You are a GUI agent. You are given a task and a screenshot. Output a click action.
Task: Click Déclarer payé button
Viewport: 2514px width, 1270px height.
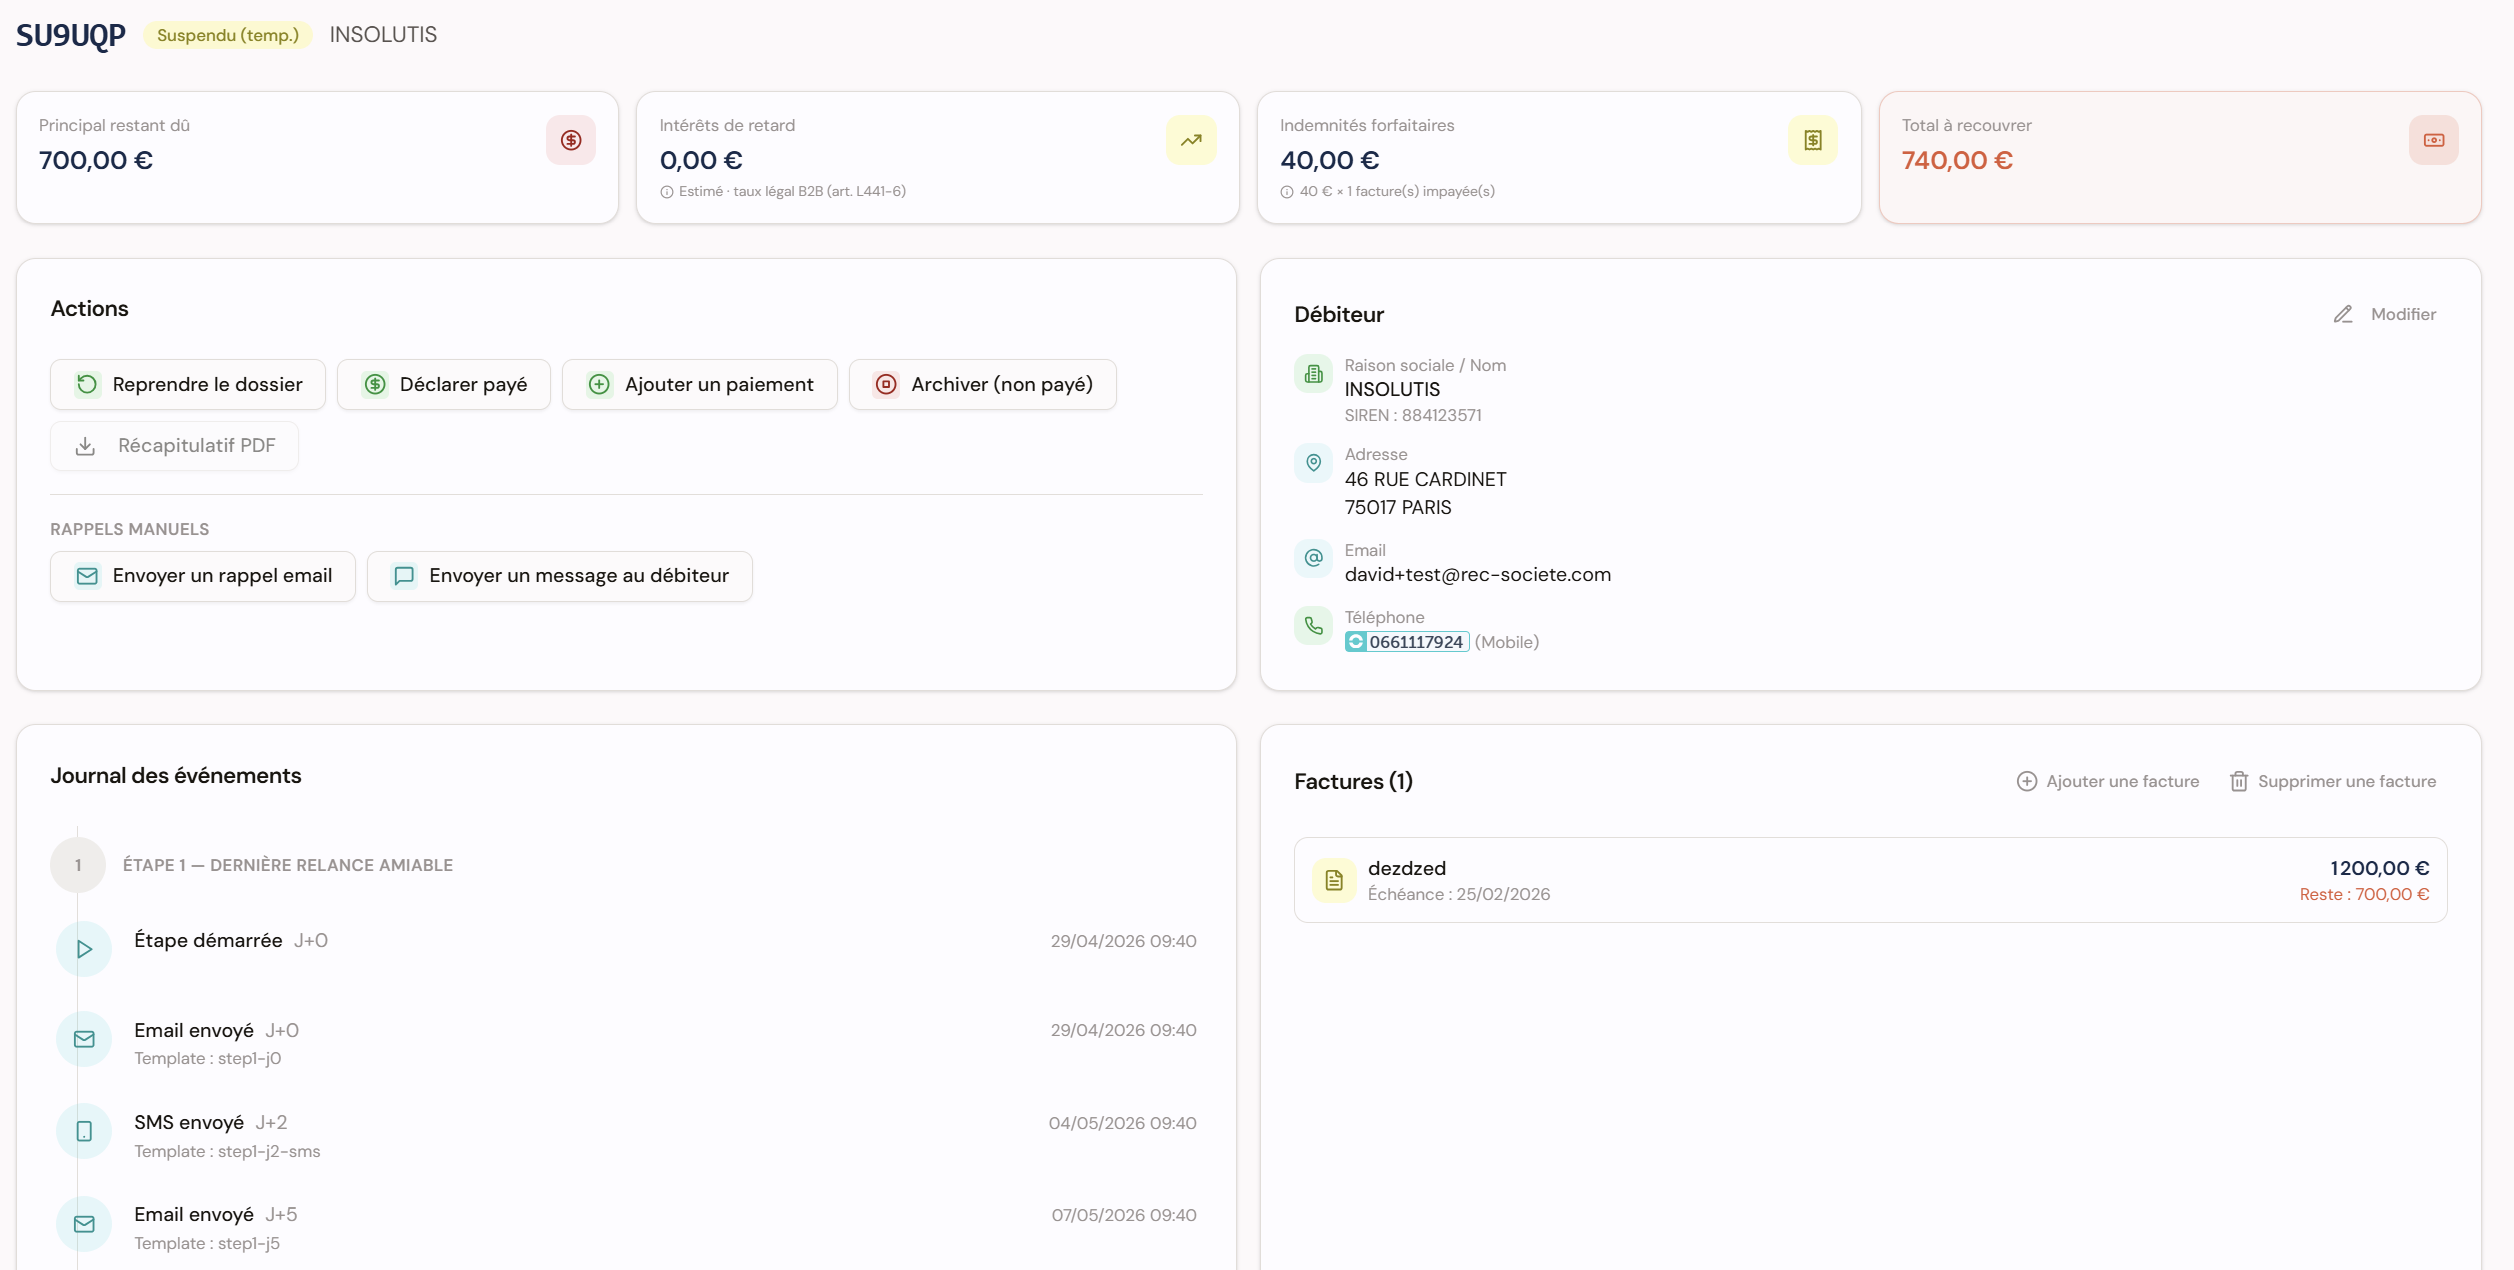444,385
